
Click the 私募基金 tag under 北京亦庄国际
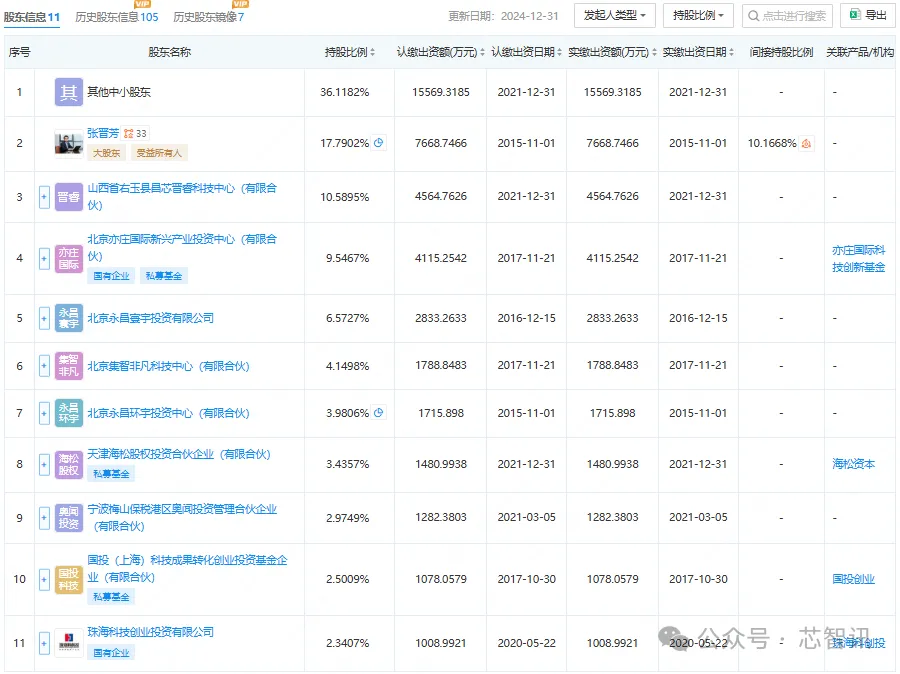coord(164,276)
